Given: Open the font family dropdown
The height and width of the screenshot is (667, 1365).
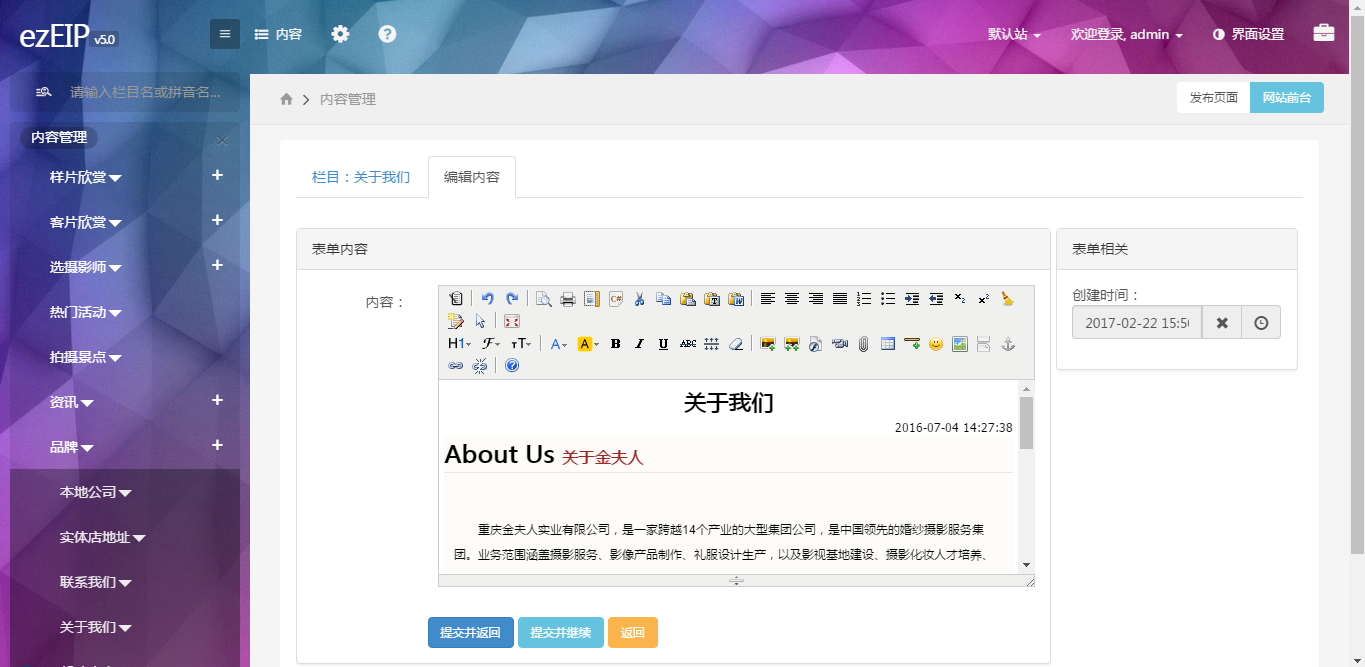Looking at the screenshot, I should pos(491,343).
